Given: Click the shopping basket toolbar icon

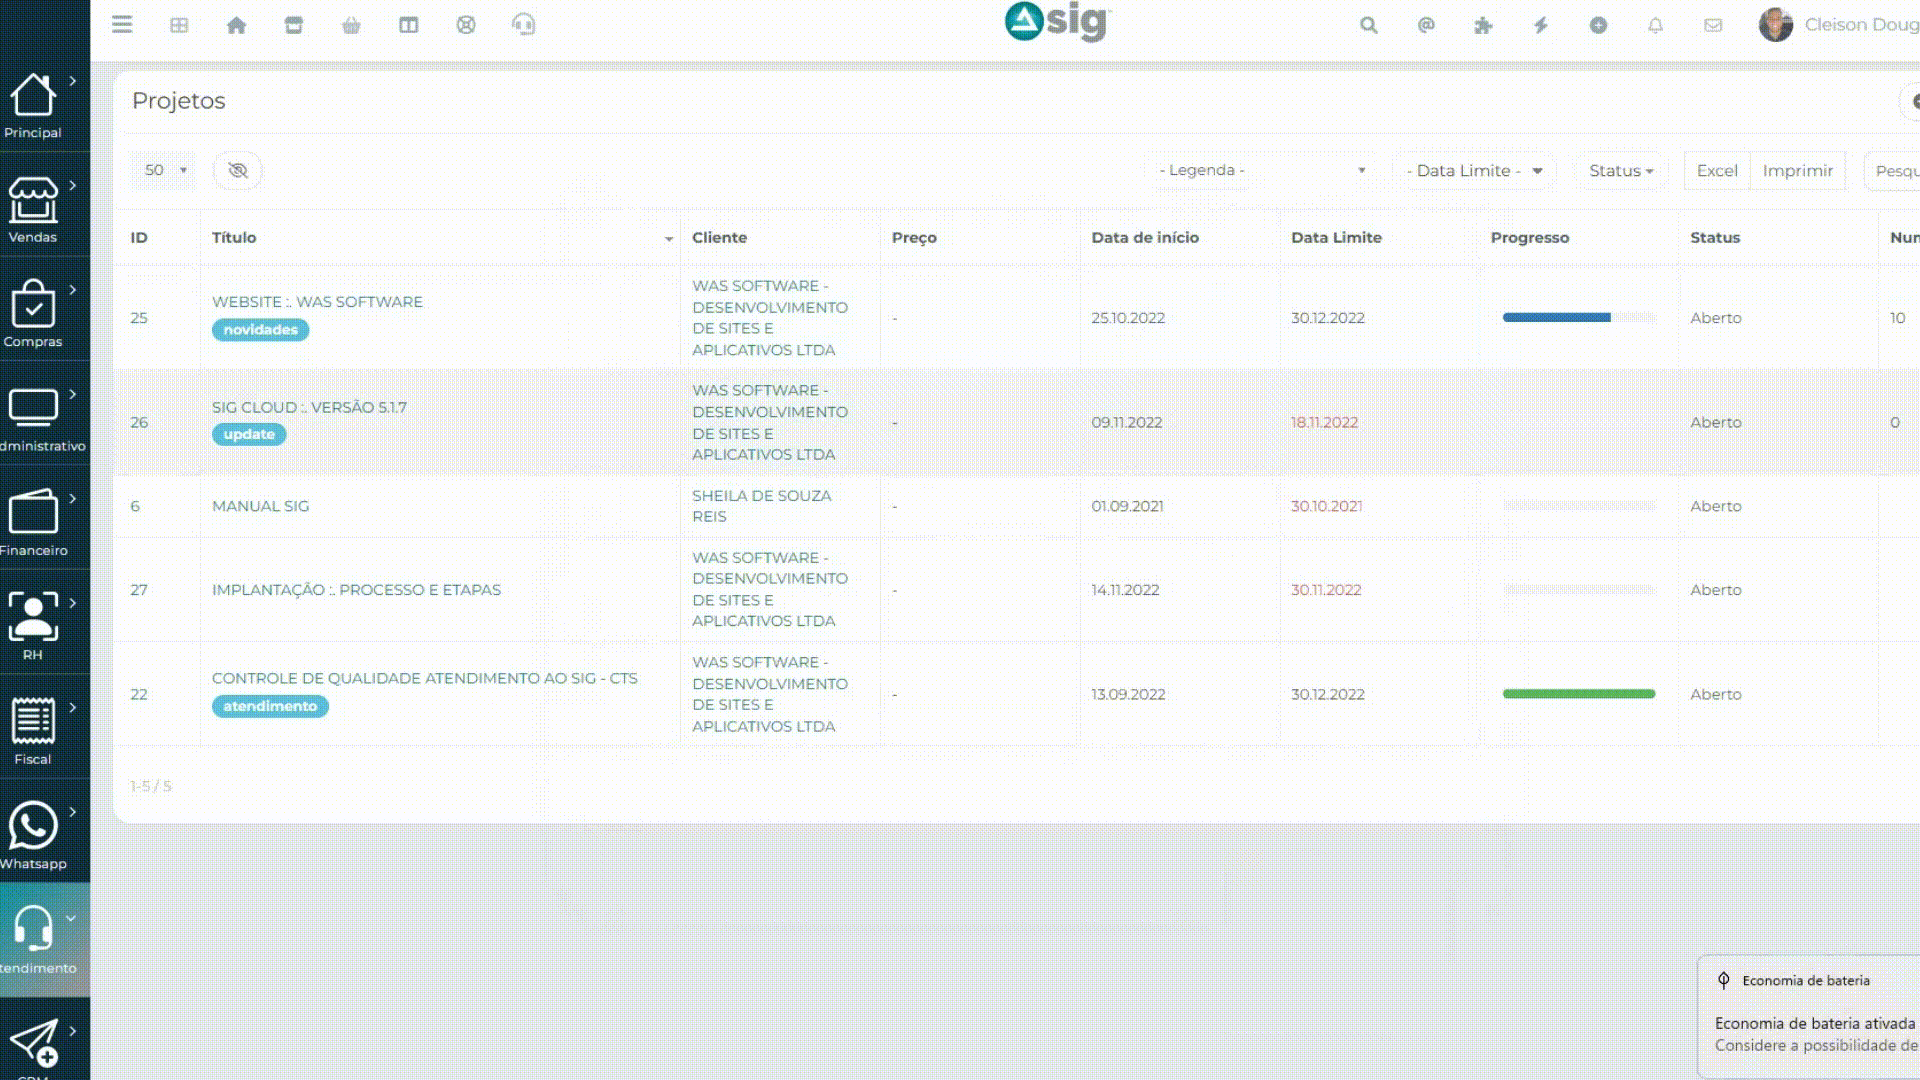Looking at the screenshot, I should (x=351, y=25).
